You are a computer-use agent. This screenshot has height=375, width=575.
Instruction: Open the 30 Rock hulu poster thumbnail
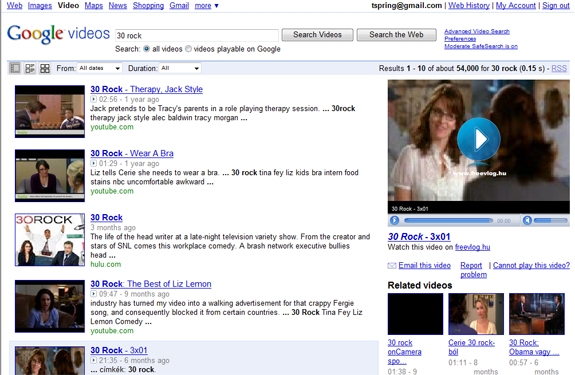pyautogui.click(x=50, y=240)
